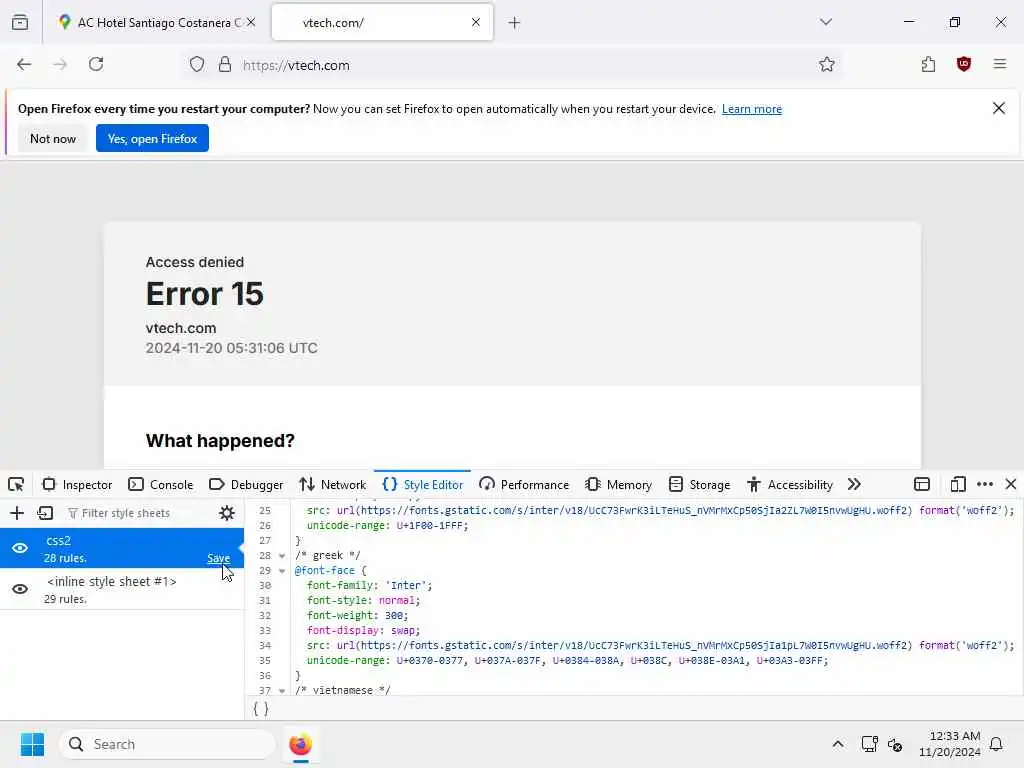The width and height of the screenshot is (1024, 768).
Task: Open Style Editor options gear
Action: click(227, 513)
